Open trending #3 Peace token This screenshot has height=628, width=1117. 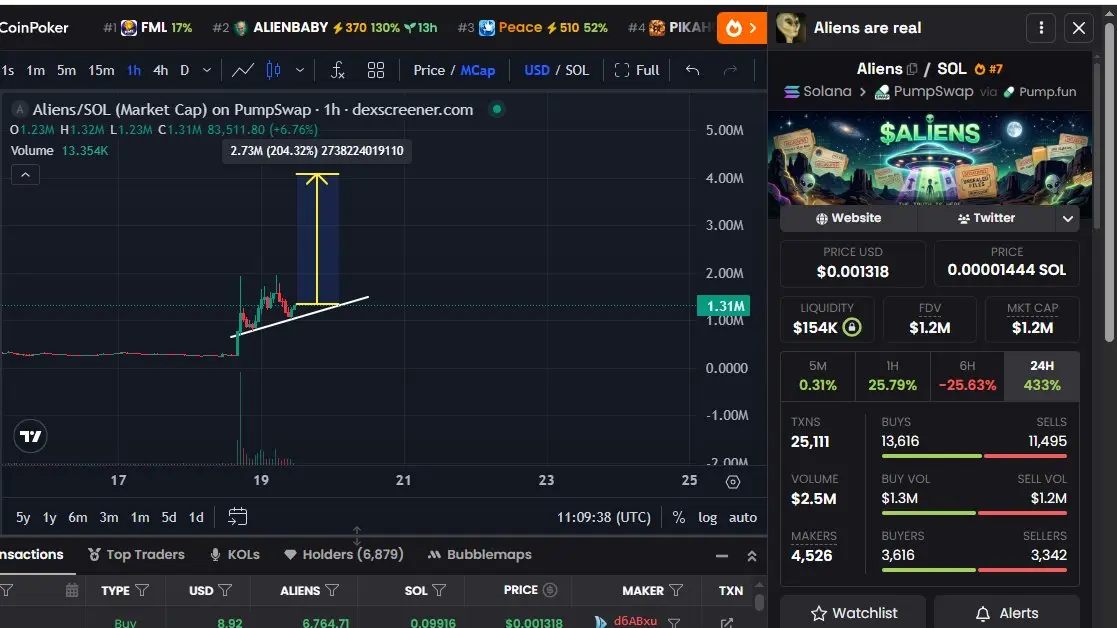tap(532, 28)
